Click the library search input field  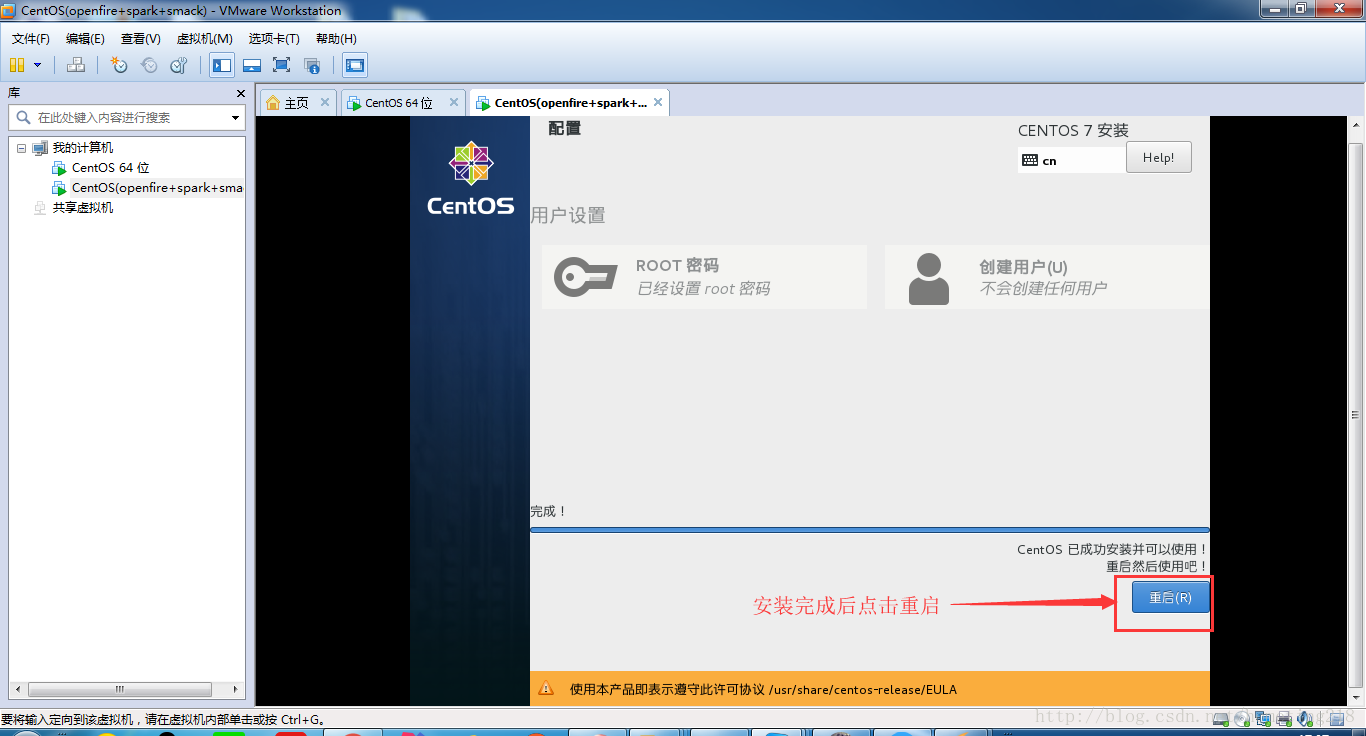click(x=127, y=117)
